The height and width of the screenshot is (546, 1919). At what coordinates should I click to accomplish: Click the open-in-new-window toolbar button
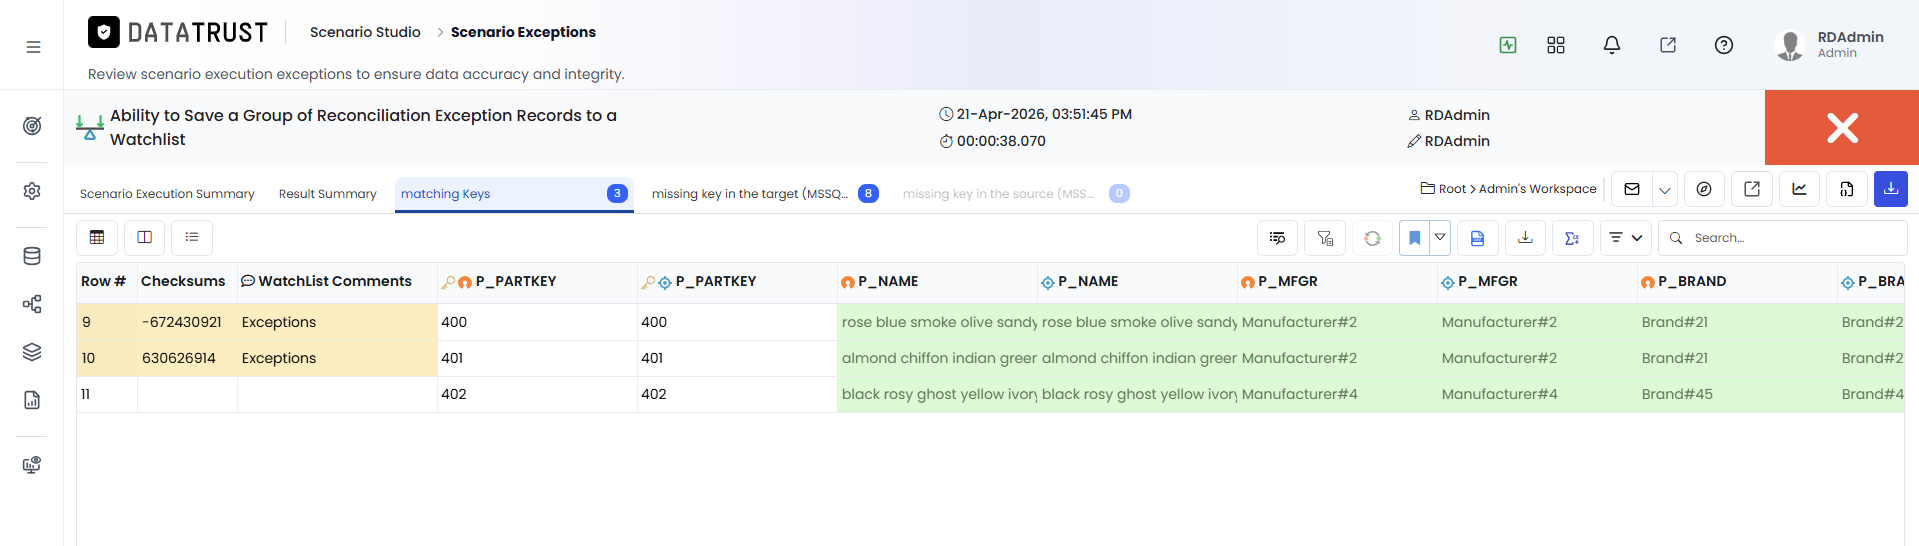click(1752, 189)
